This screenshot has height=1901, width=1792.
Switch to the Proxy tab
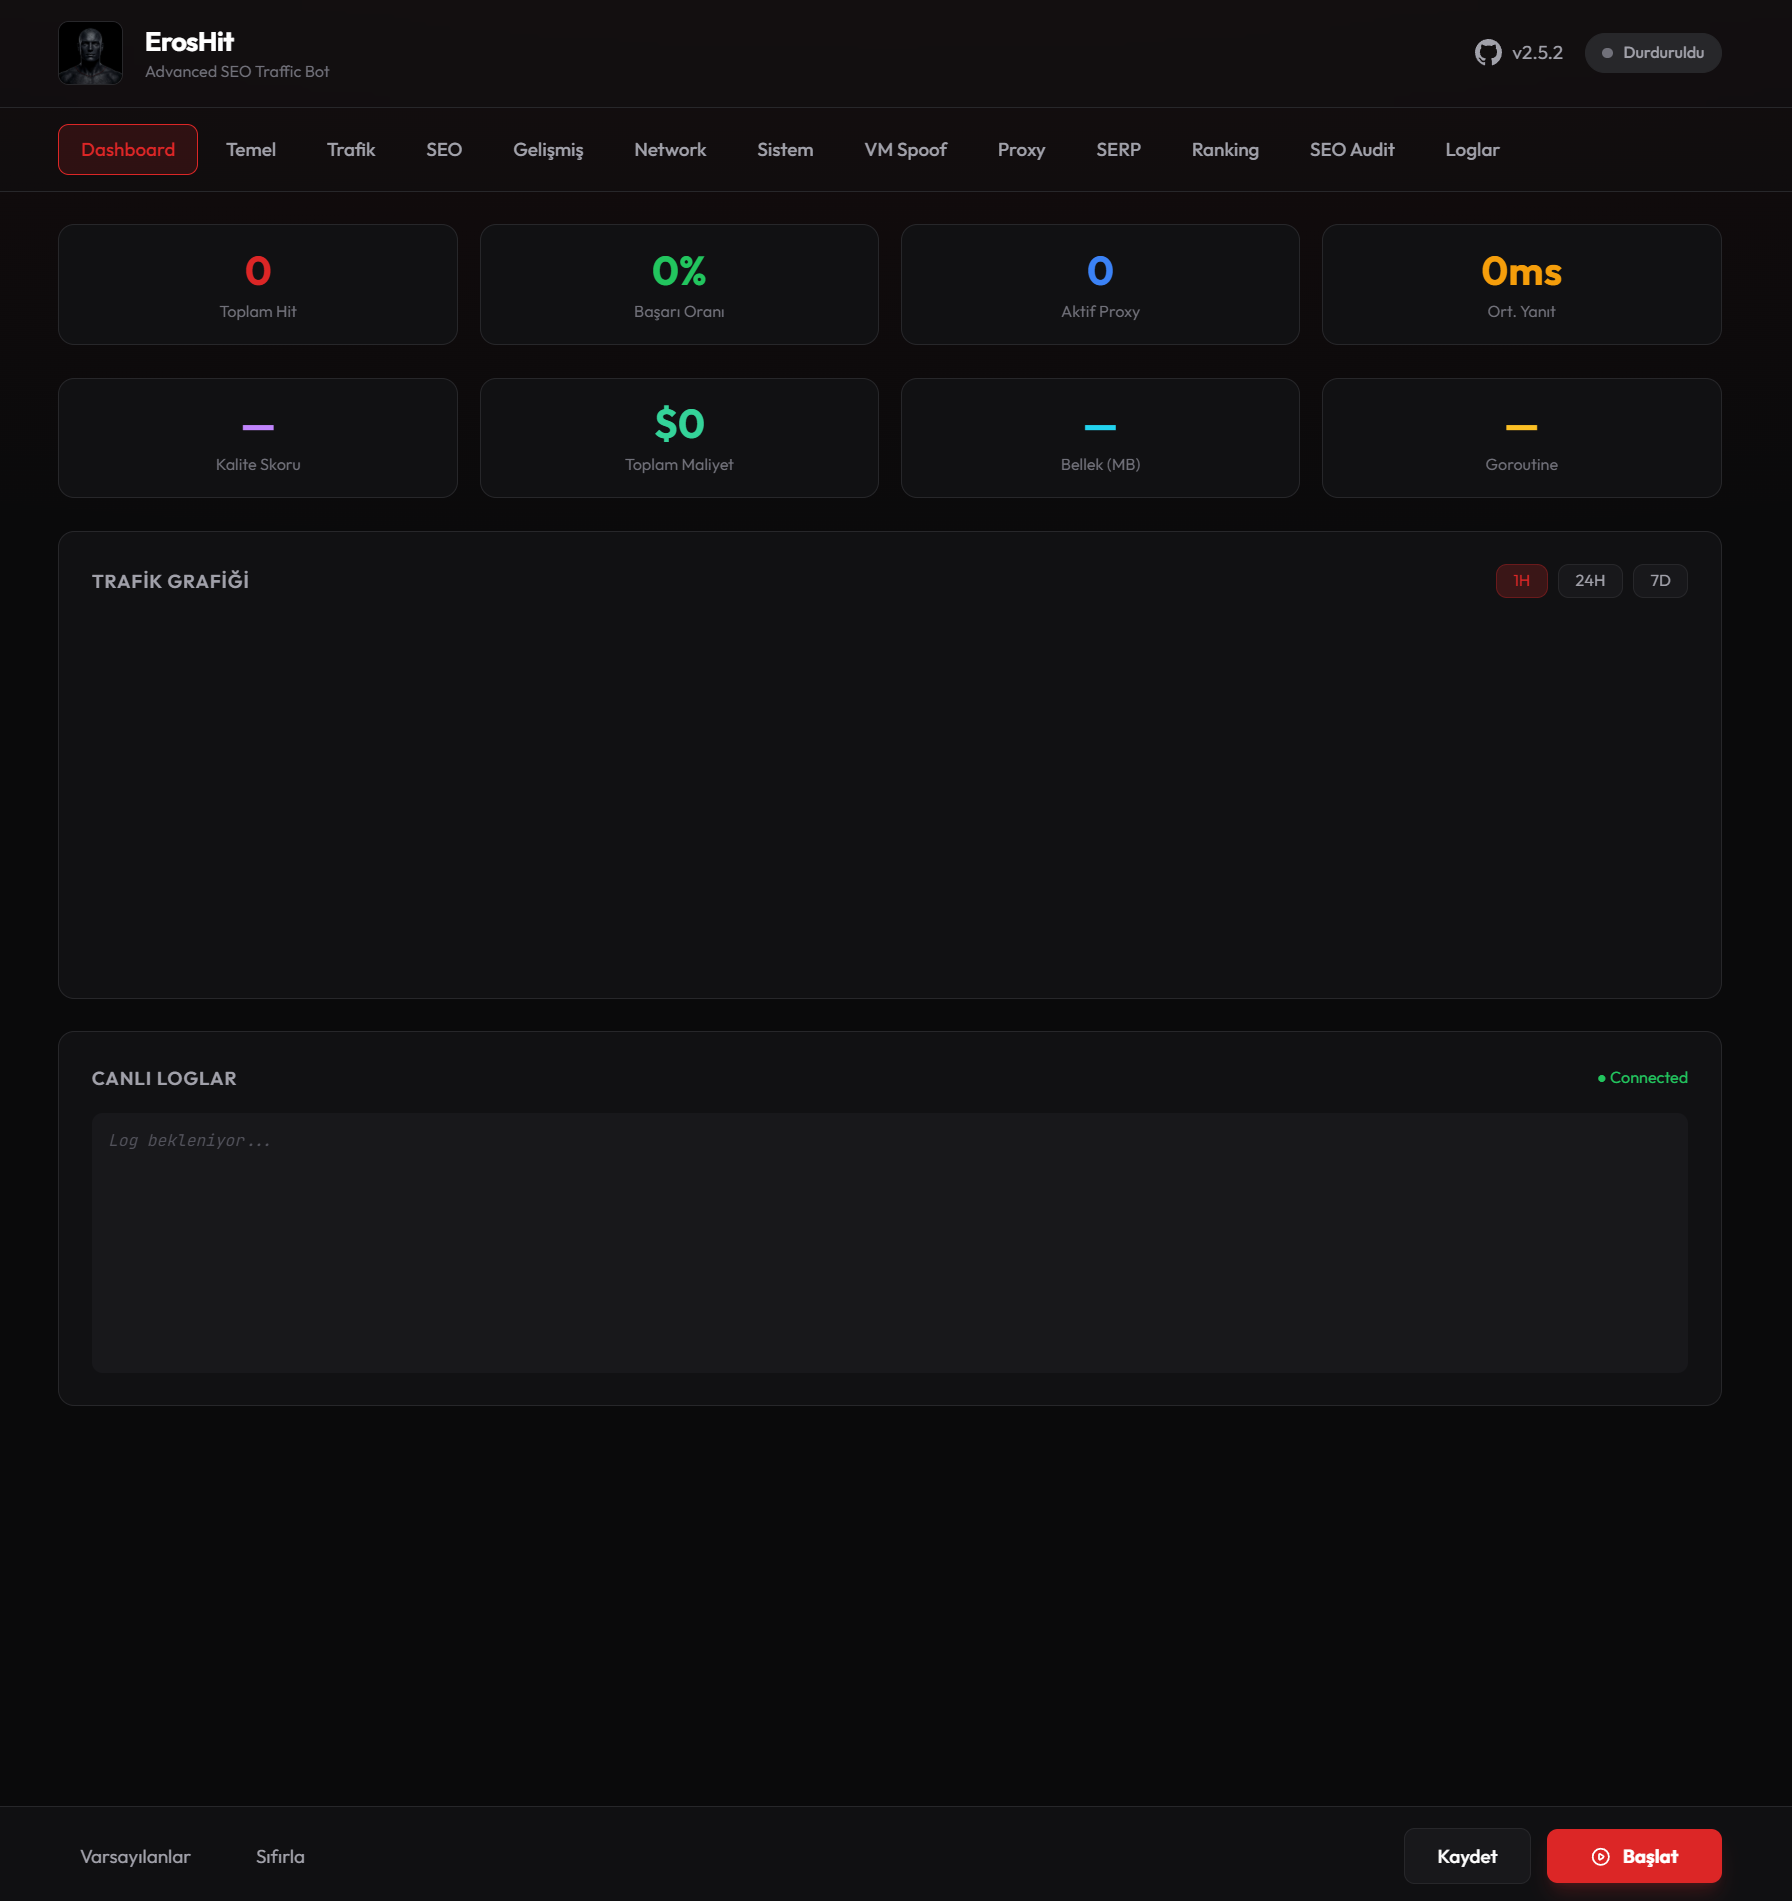pyautogui.click(x=1021, y=150)
